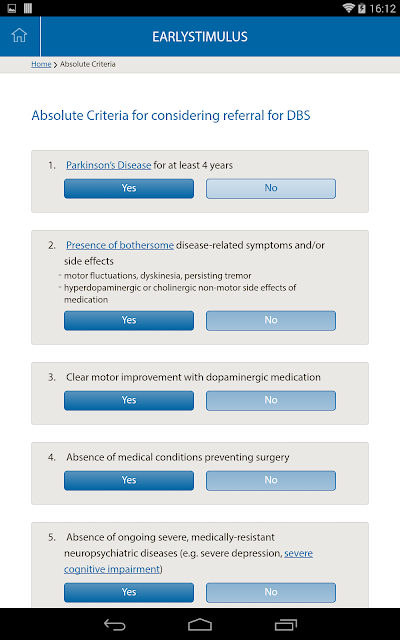The height and width of the screenshot is (640, 400).
Task: Tap the Android back navigation icon
Action: pyautogui.click(x=115, y=624)
